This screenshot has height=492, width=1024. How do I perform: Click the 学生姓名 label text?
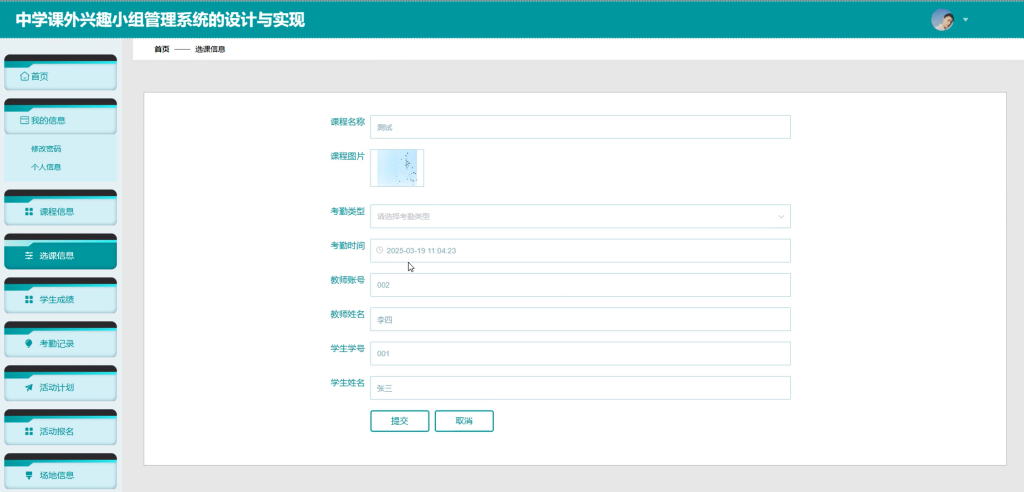(347, 383)
